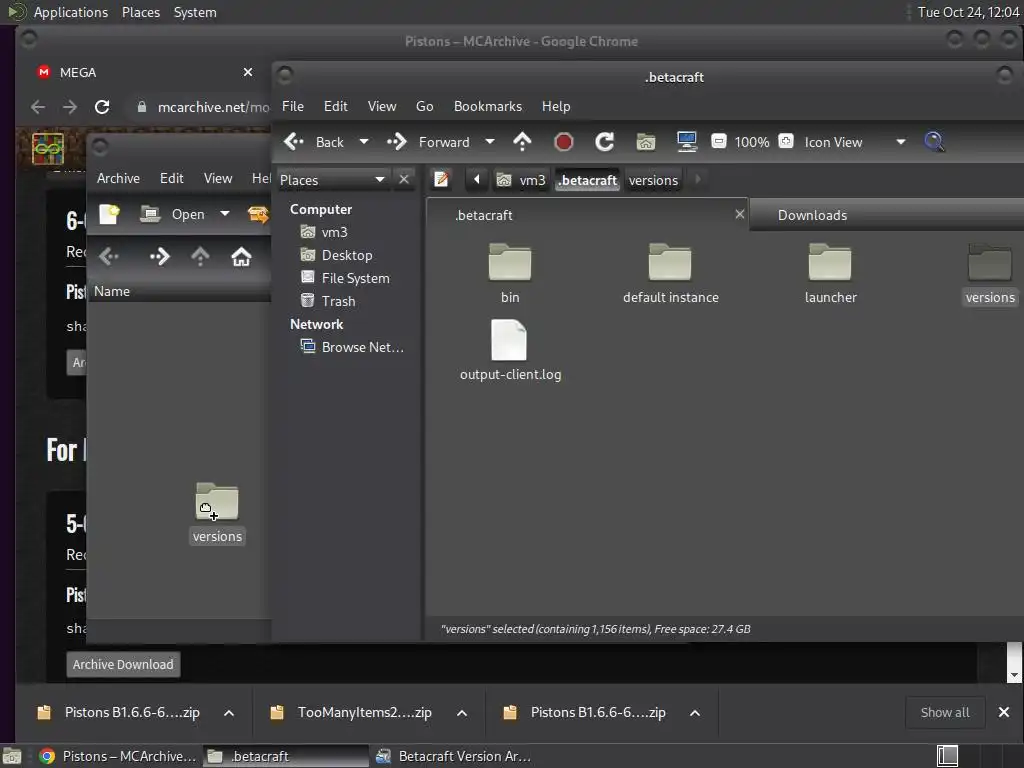Viewport: 1024px width, 768px height.
Task: Open the launcher folder
Action: [x=830, y=273]
